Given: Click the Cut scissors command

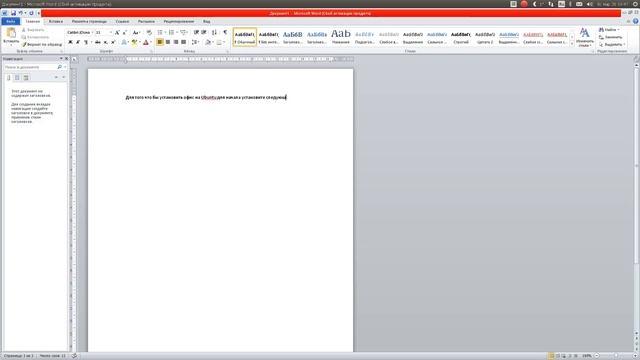Looking at the screenshot, I should pos(33,30).
